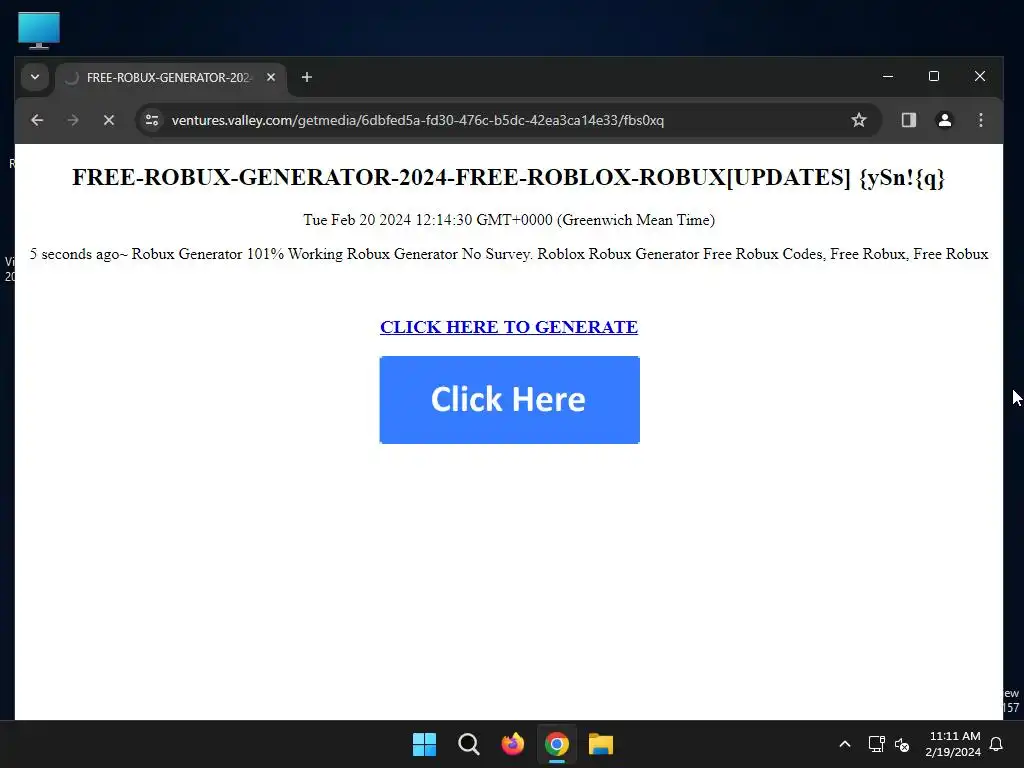Click the blue Click Here button

tap(509, 400)
